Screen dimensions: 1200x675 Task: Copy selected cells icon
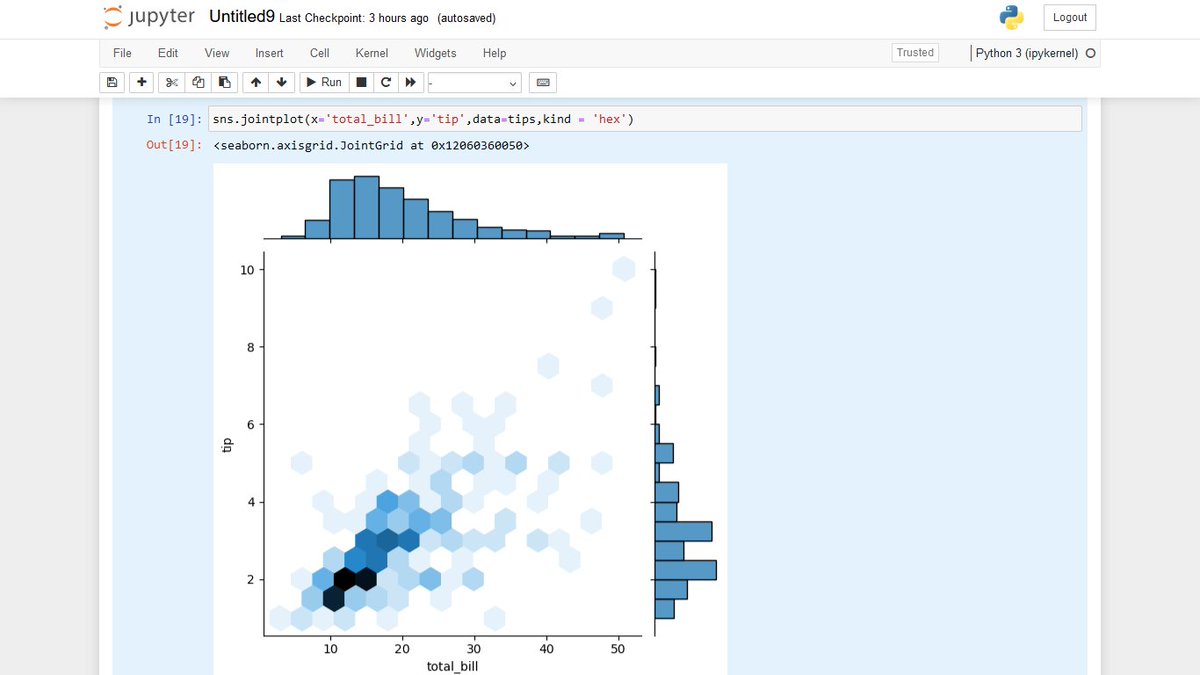pos(198,82)
